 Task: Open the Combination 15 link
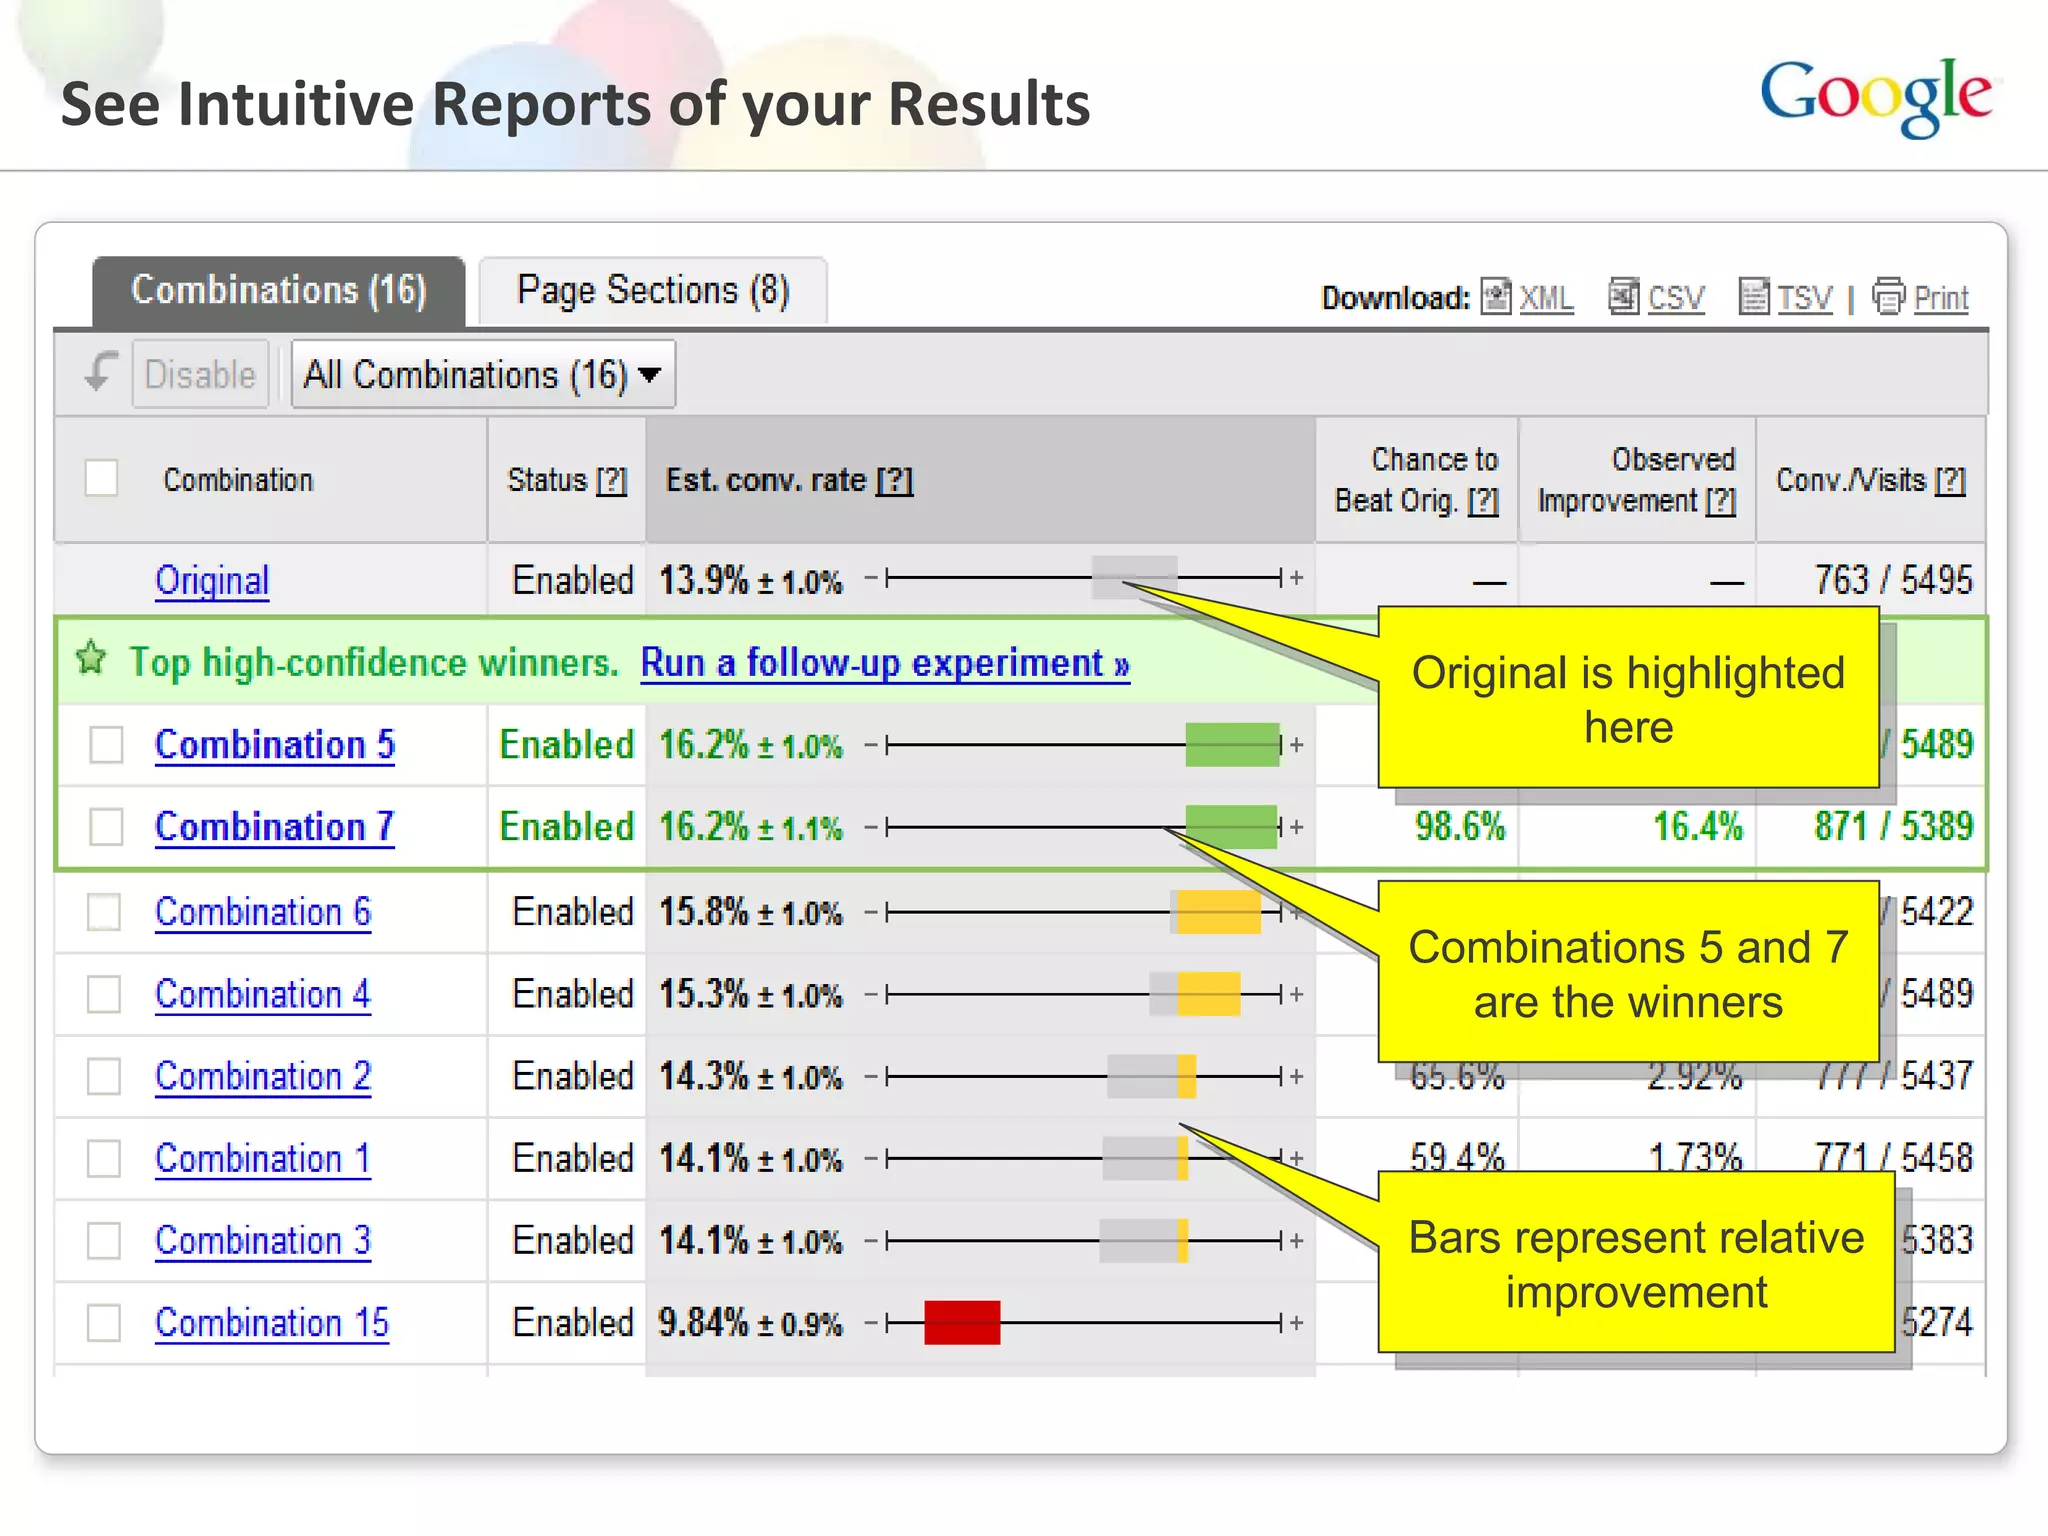(x=272, y=1323)
